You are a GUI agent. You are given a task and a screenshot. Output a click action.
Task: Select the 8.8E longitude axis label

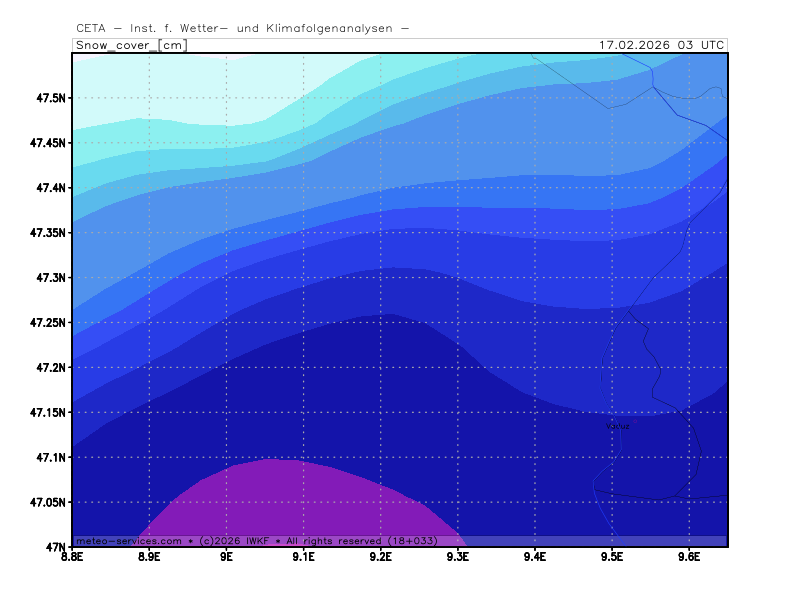(72, 557)
